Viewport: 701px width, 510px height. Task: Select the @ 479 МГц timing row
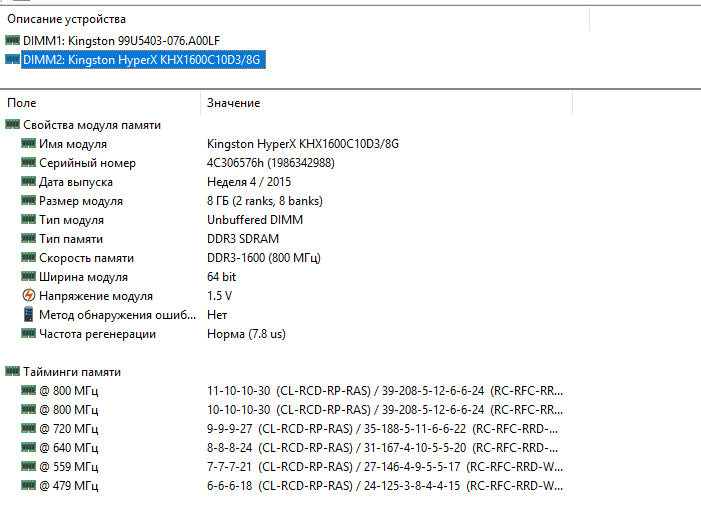point(68,486)
